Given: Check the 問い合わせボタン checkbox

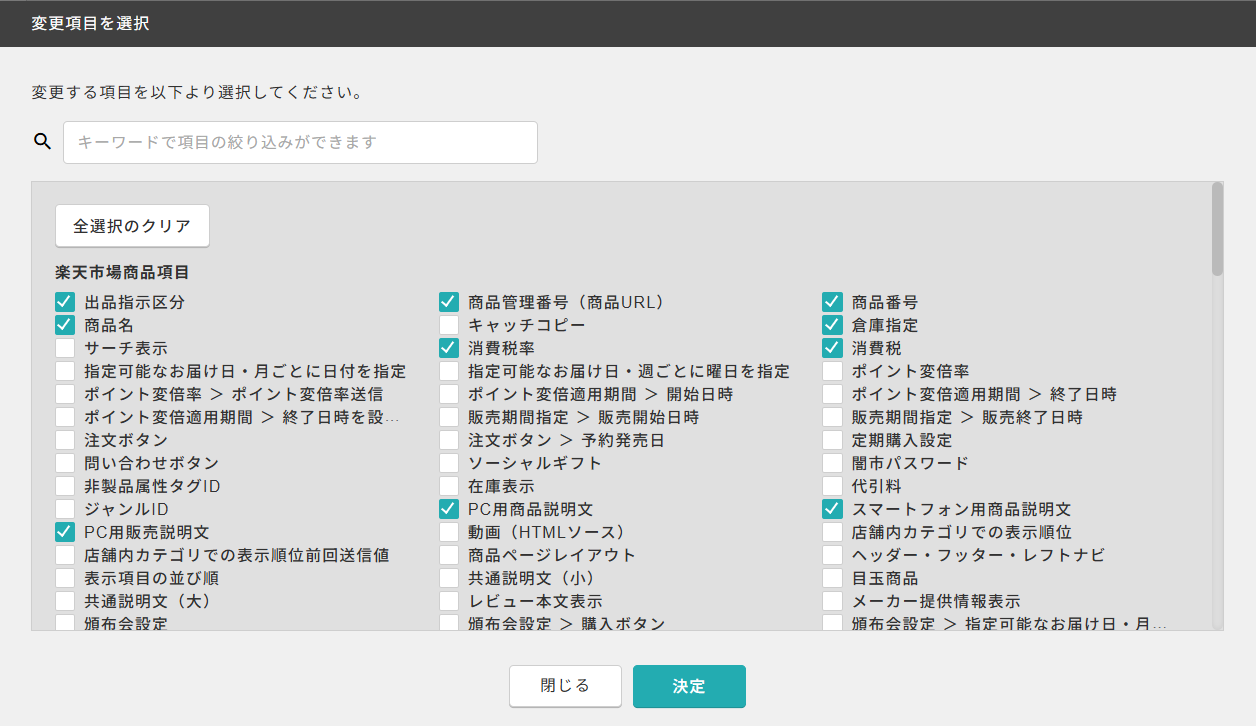Looking at the screenshot, I should 65,463.
